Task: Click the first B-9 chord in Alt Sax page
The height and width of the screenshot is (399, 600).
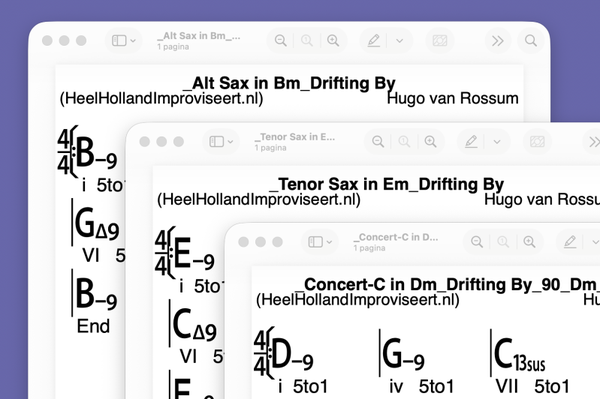Action: point(96,153)
